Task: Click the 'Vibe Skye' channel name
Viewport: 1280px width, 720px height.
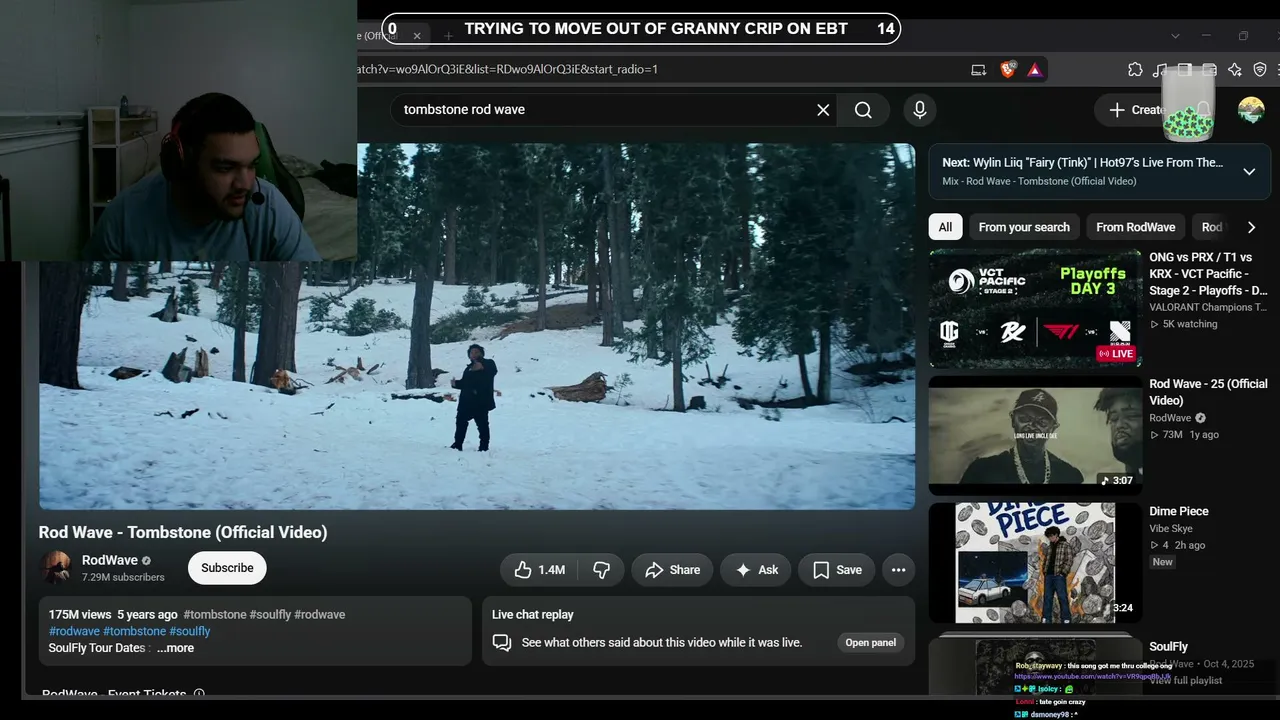Action: tap(1171, 528)
